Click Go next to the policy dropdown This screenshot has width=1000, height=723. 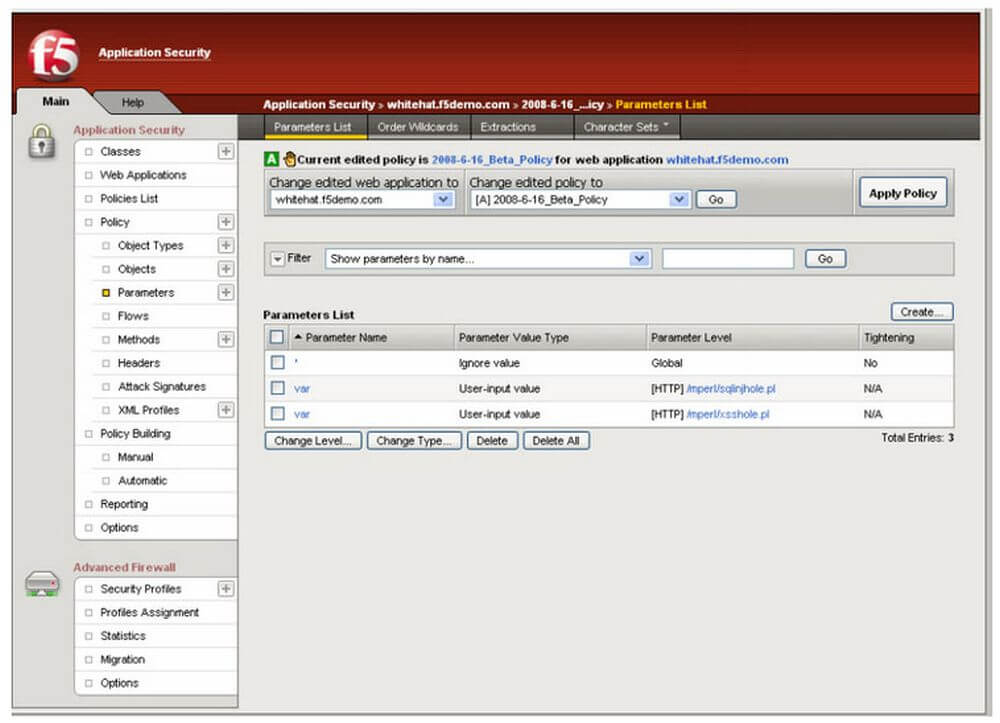(x=716, y=200)
